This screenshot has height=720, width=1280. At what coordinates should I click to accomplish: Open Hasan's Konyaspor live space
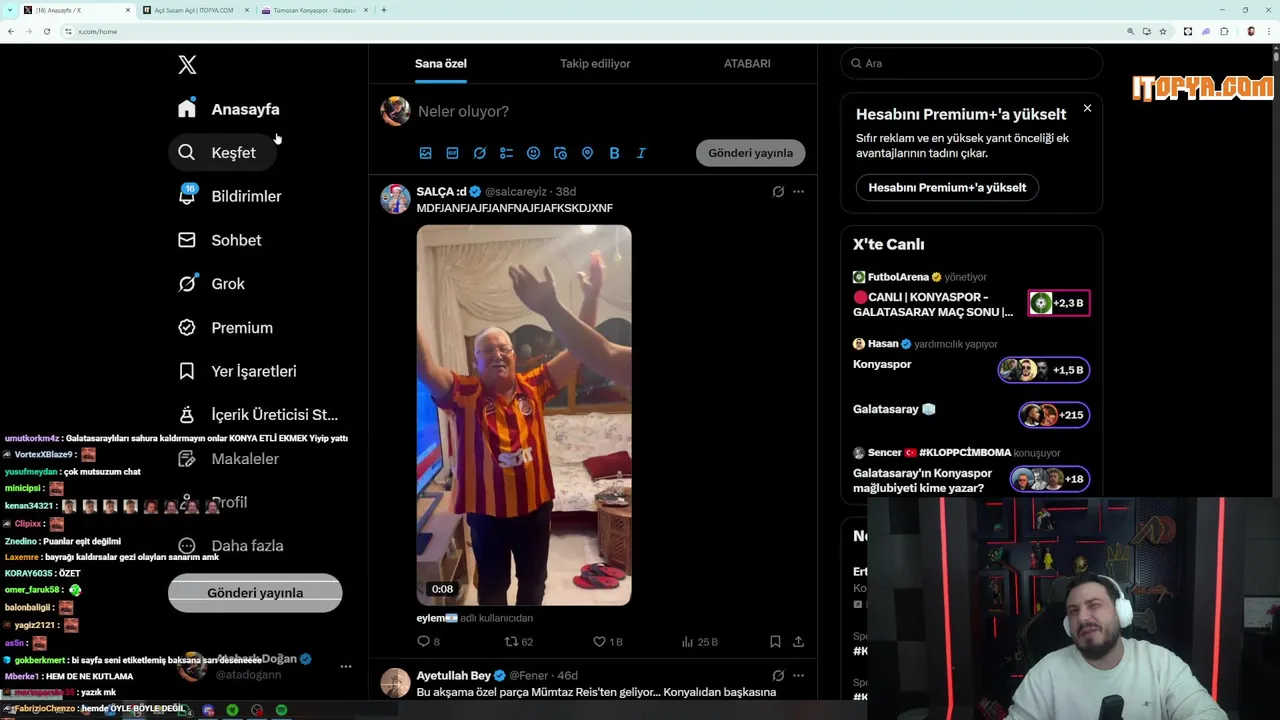coord(971,360)
